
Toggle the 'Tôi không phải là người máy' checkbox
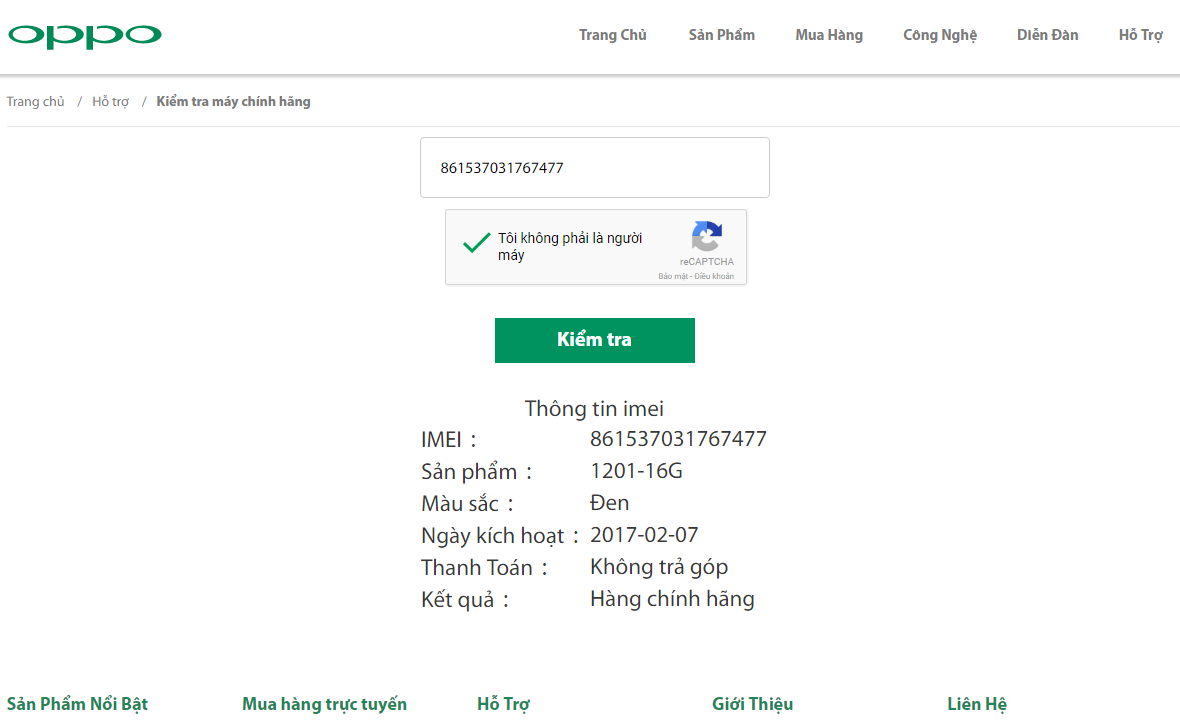tap(476, 243)
